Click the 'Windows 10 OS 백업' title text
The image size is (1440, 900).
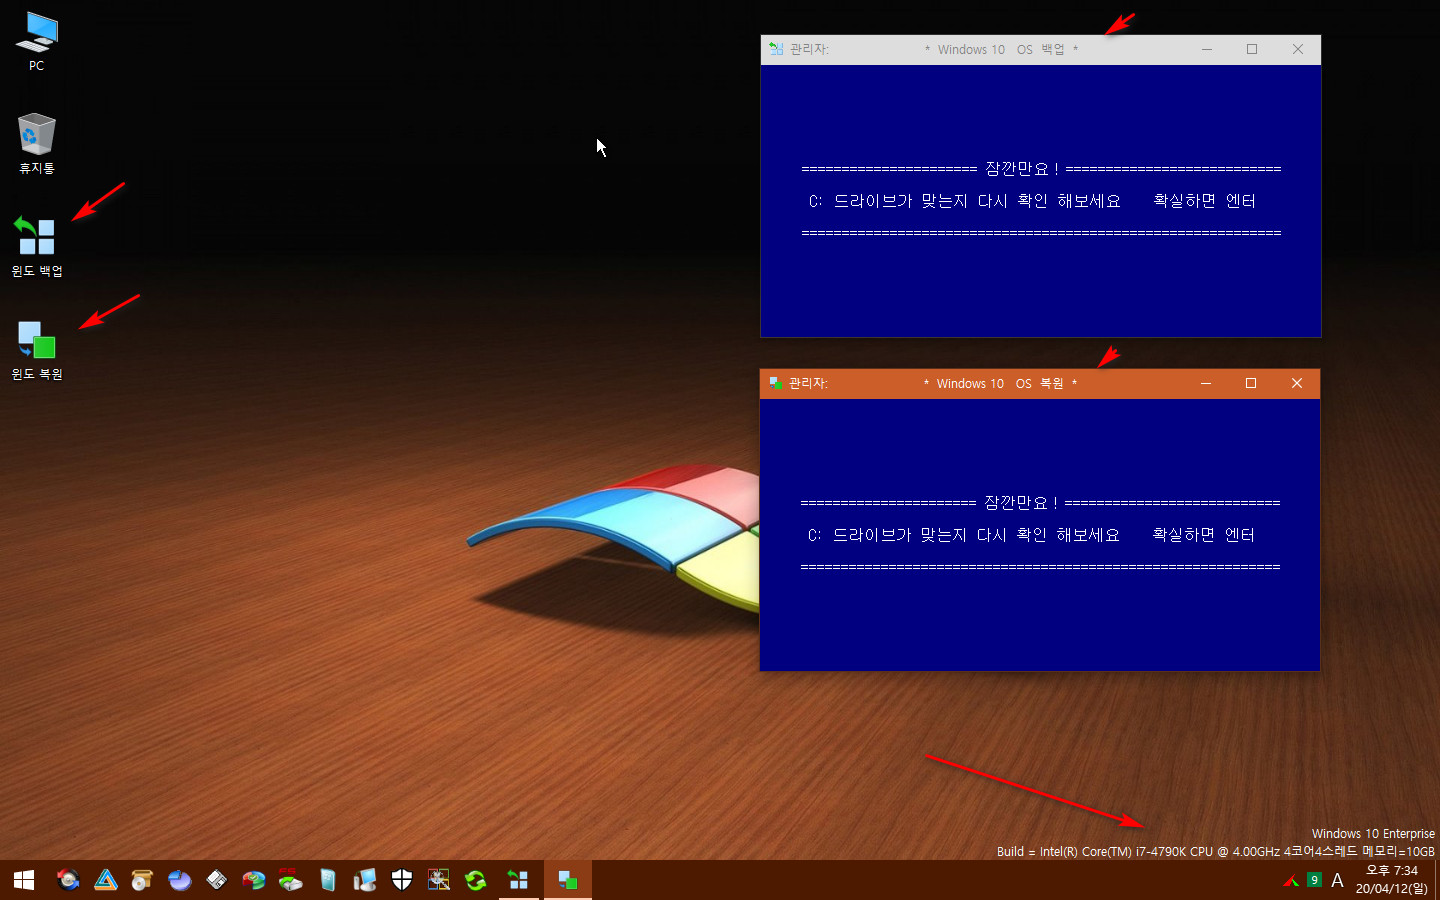pos(1001,49)
